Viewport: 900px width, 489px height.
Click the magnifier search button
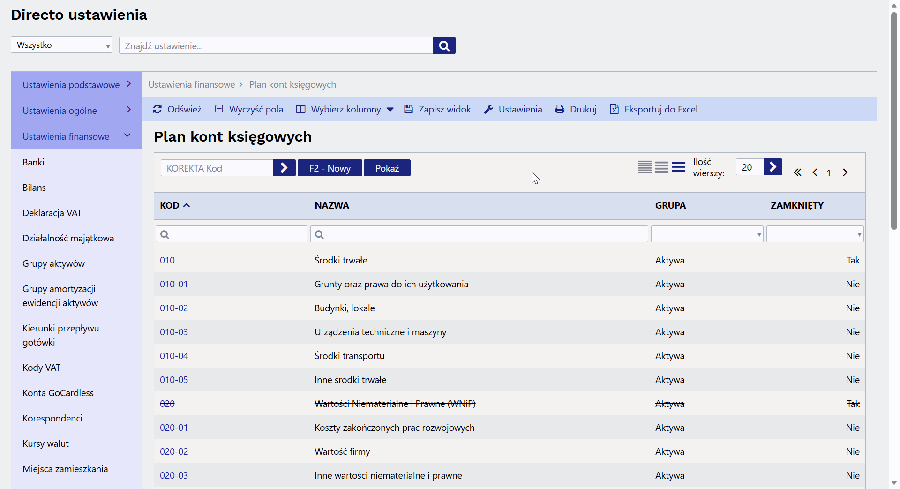pos(444,45)
